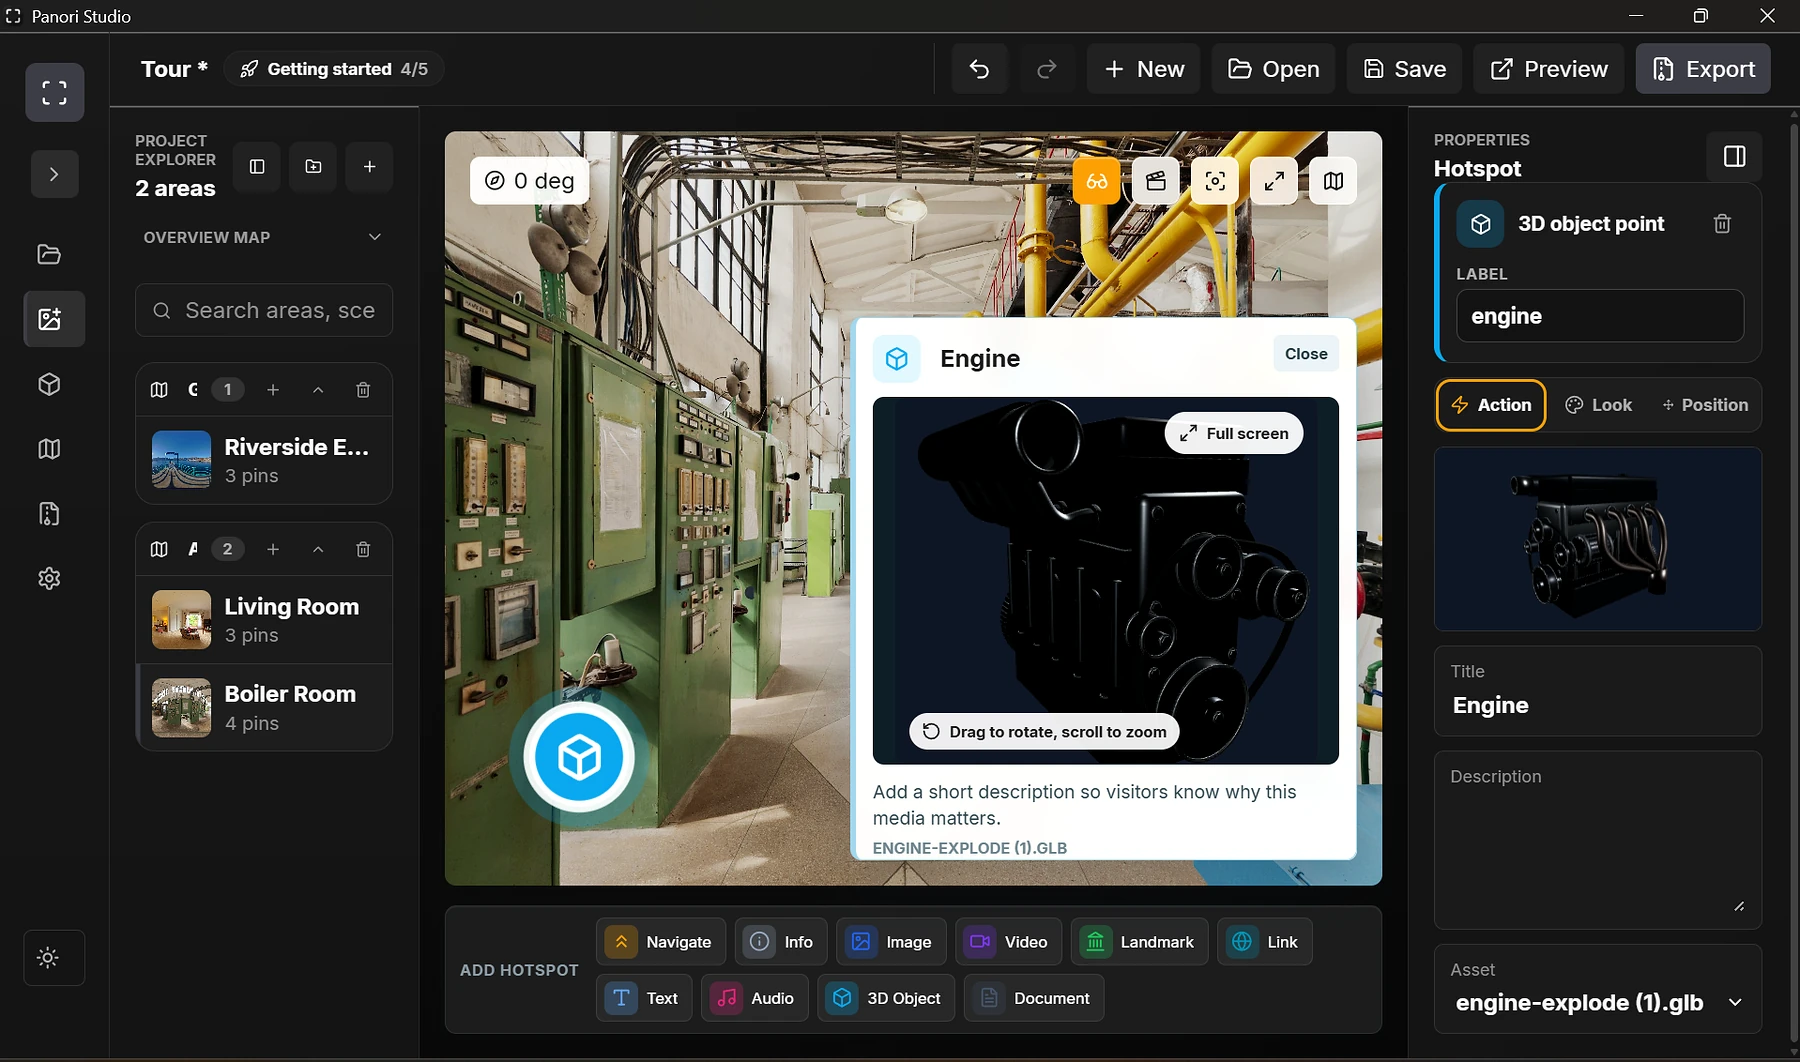This screenshot has height=1062, width=1800.
Task: Click the focus target icon in viewer
Action: pyautogui.click(x=1215, y=181)
